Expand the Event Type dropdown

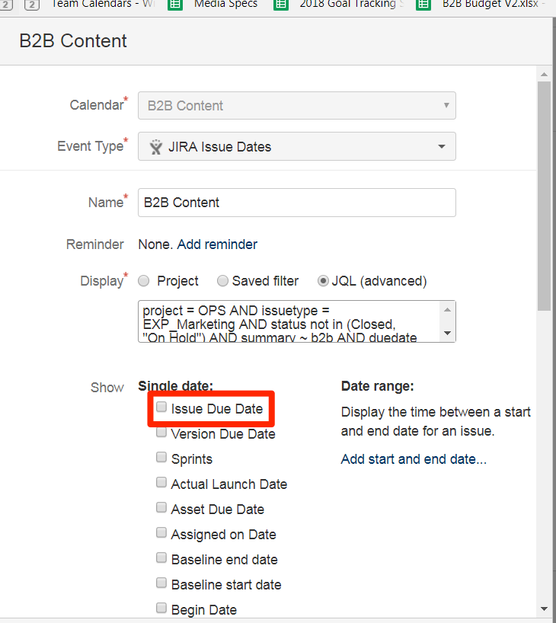point(297,147)
